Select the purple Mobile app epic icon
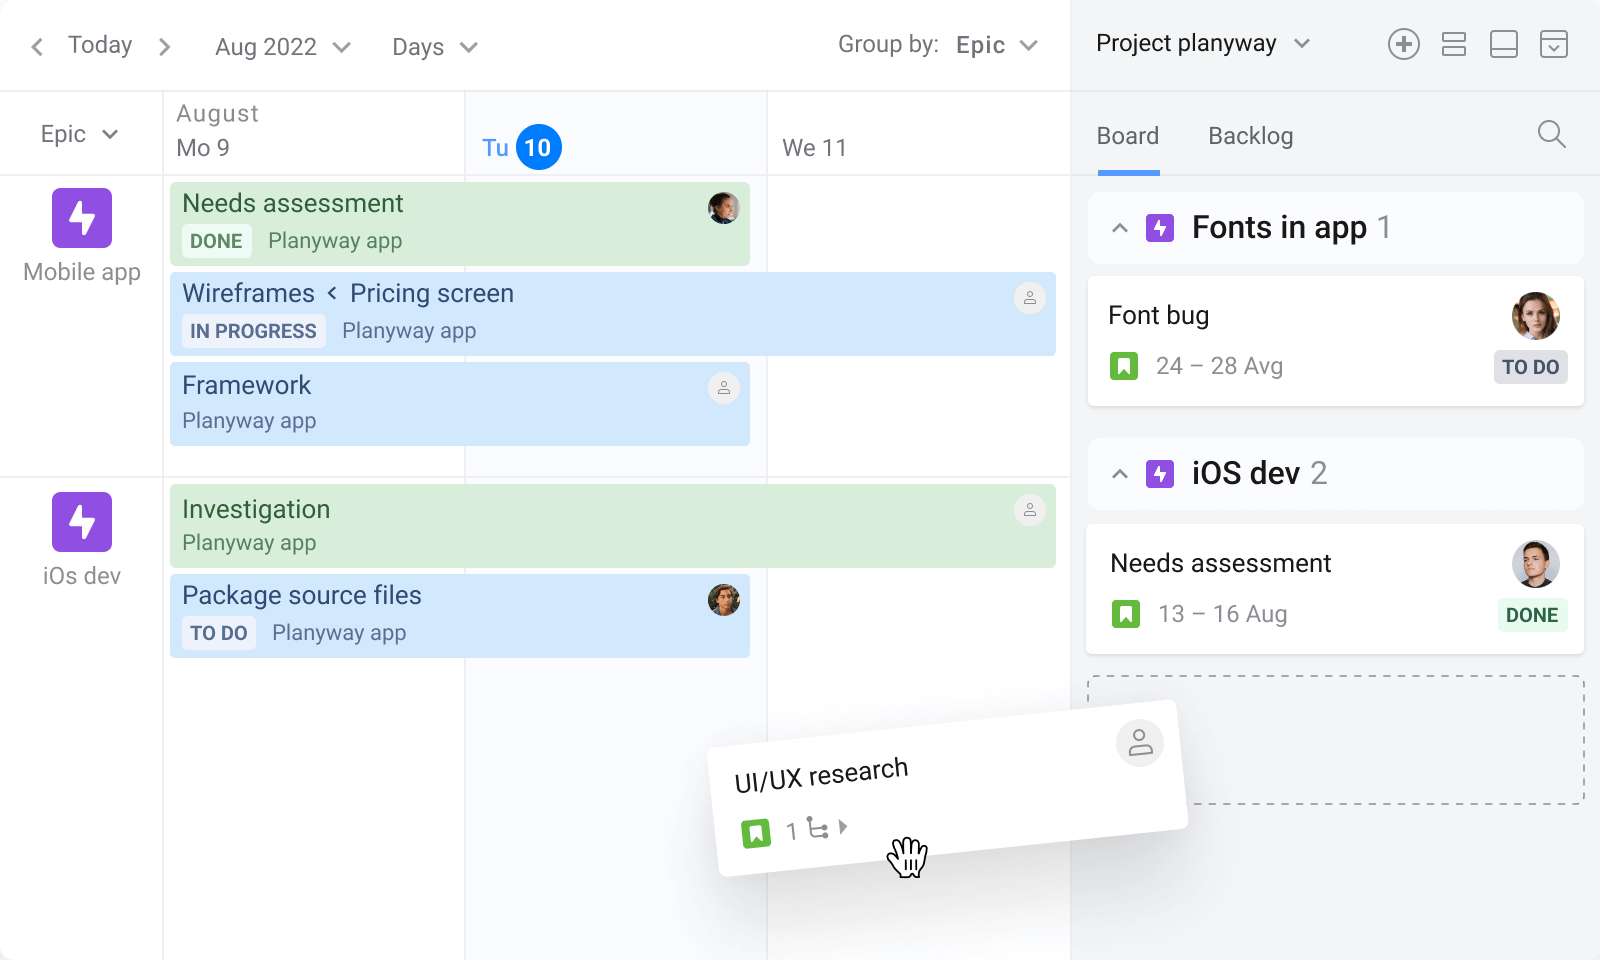The image size is (1600, 960). [x=81, y=217]
